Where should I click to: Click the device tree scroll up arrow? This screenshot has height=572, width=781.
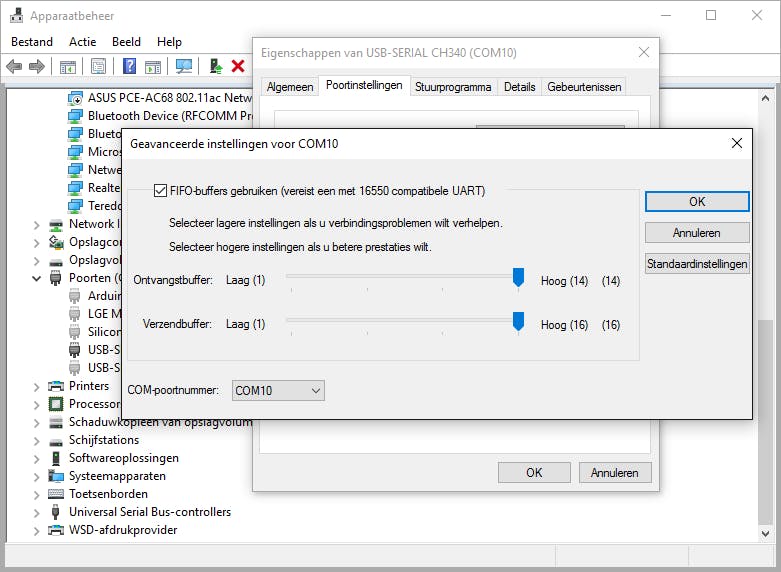pos(766,98)
